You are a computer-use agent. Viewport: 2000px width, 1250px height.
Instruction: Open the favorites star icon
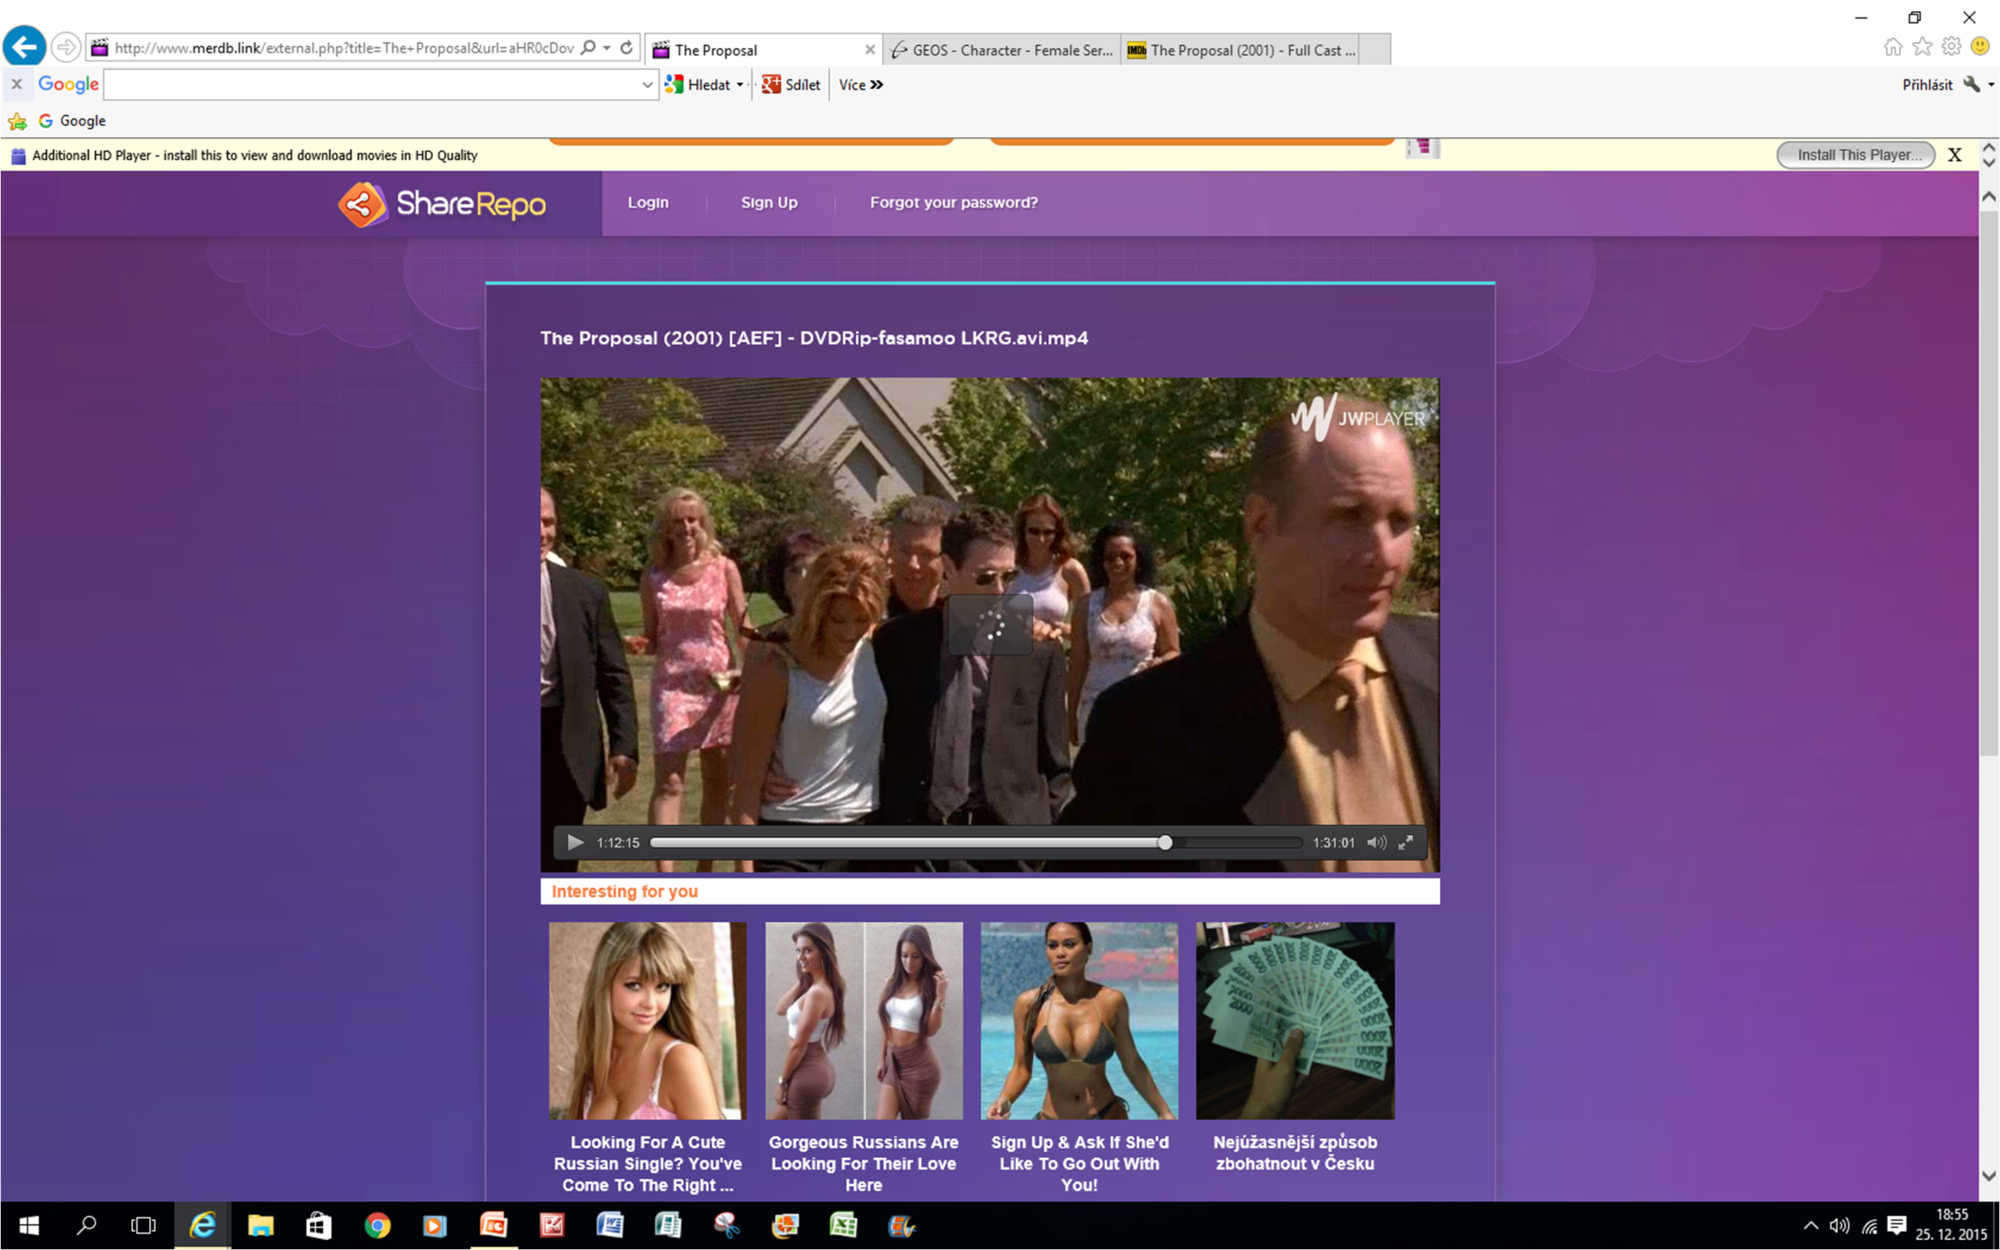point(1922,47)
